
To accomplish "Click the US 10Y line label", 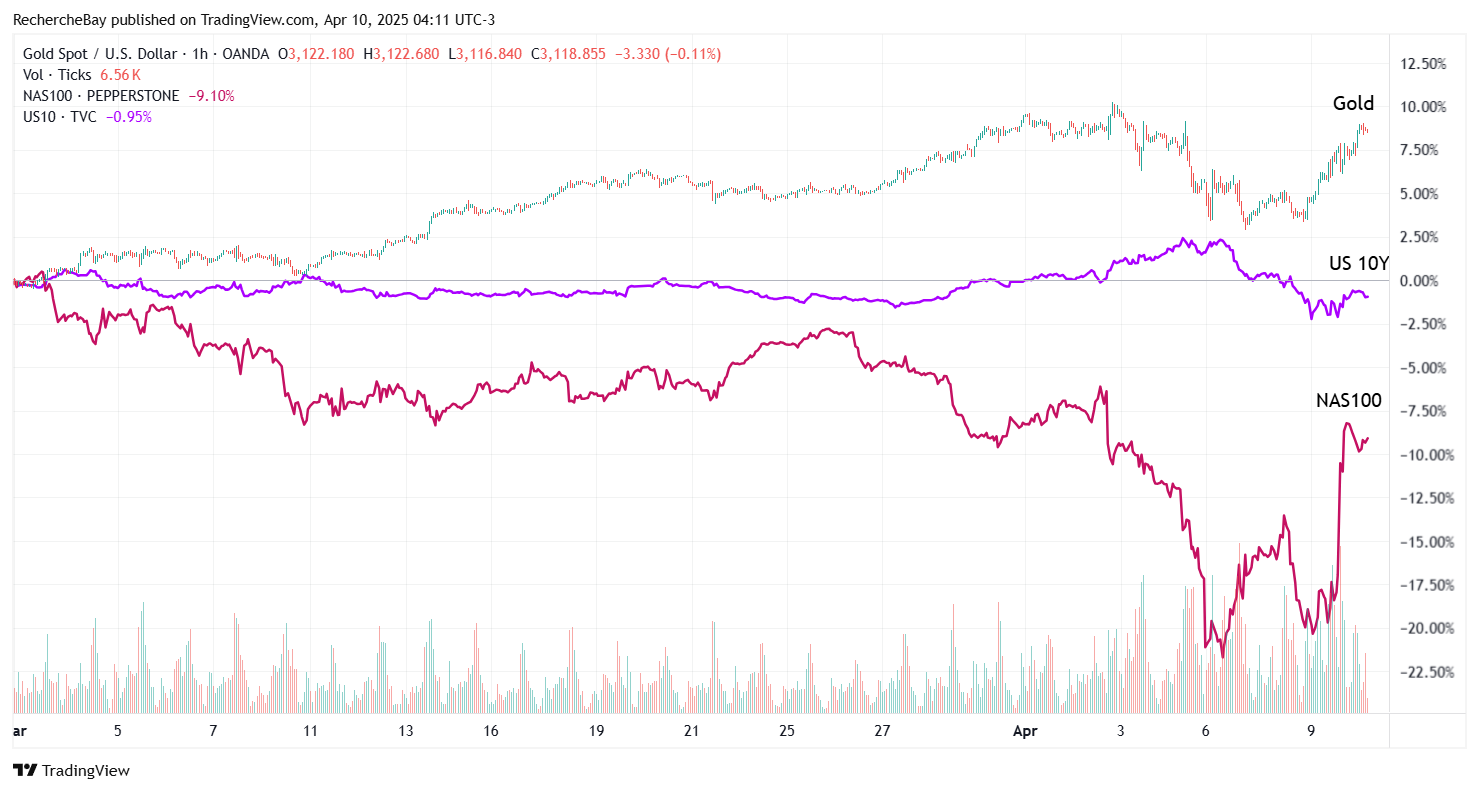I will coord(1359,263).
